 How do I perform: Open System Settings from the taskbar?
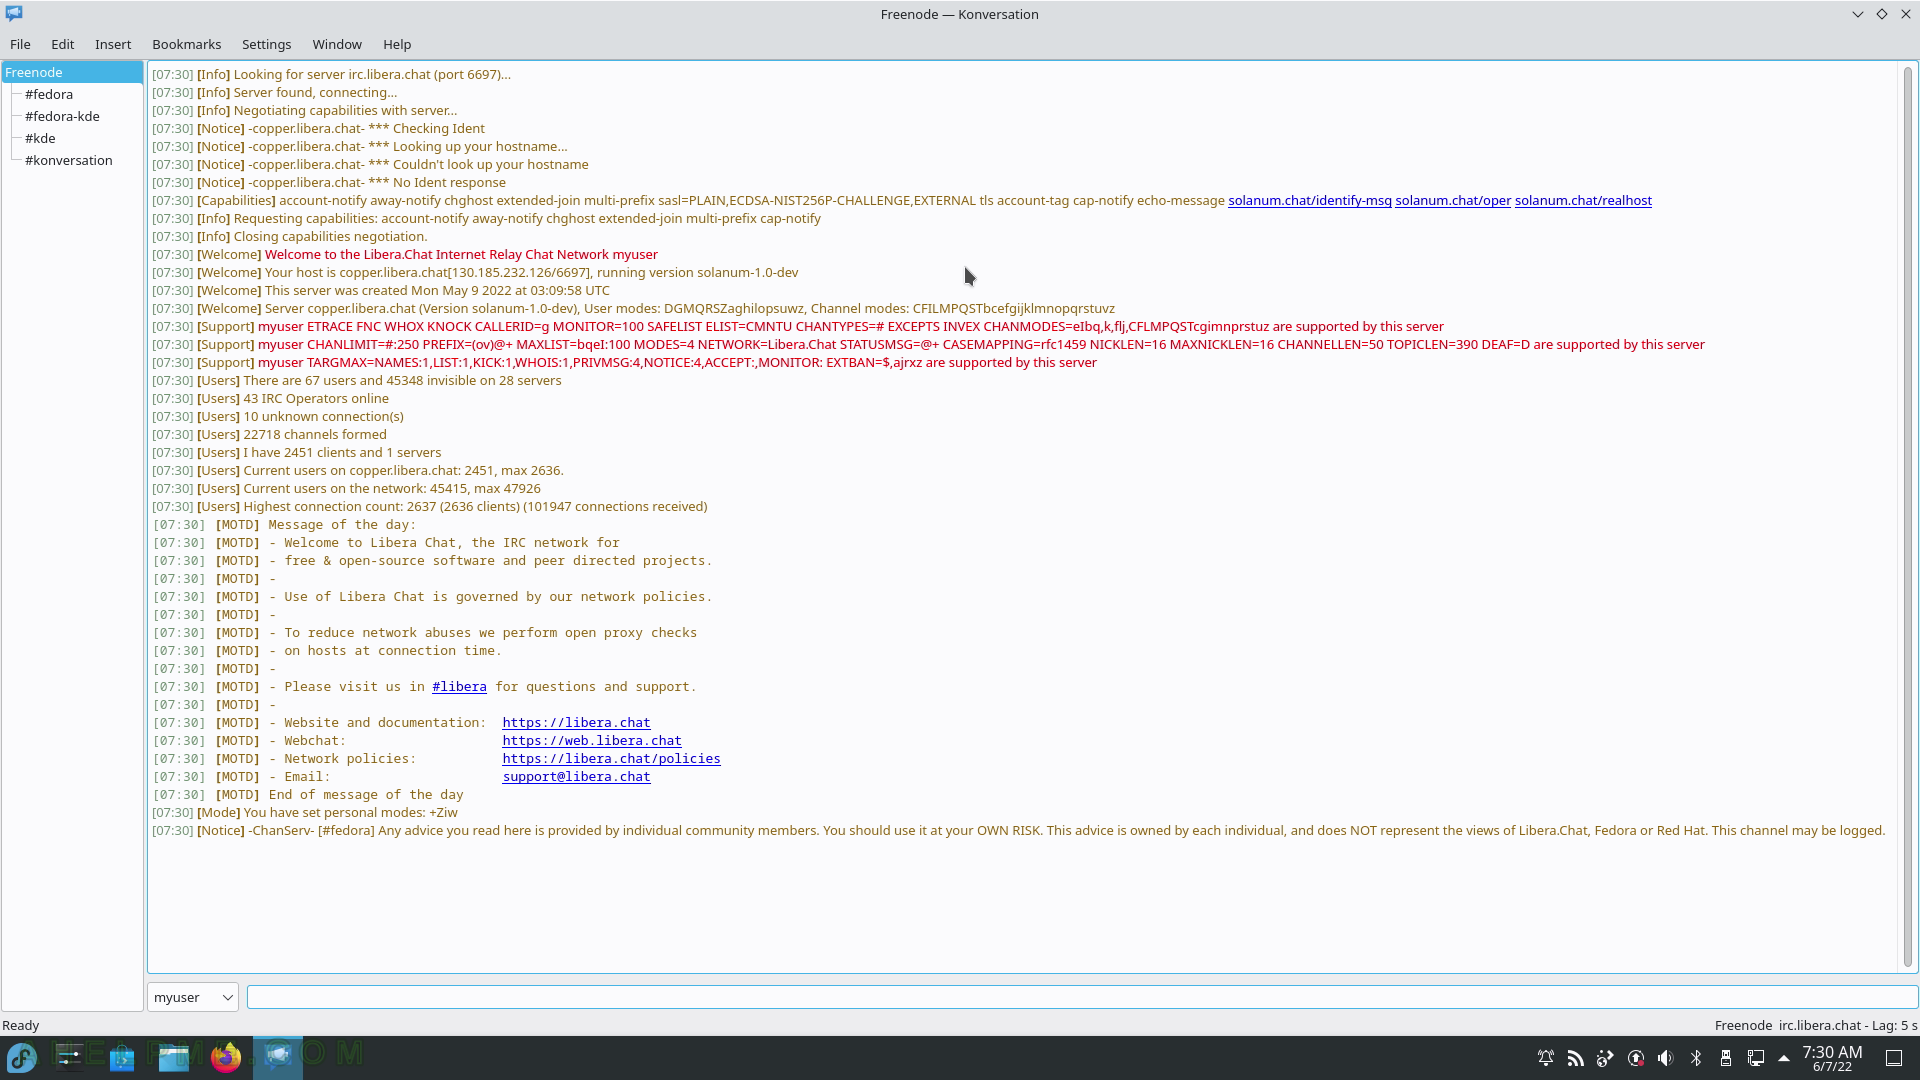[70, 1057]
